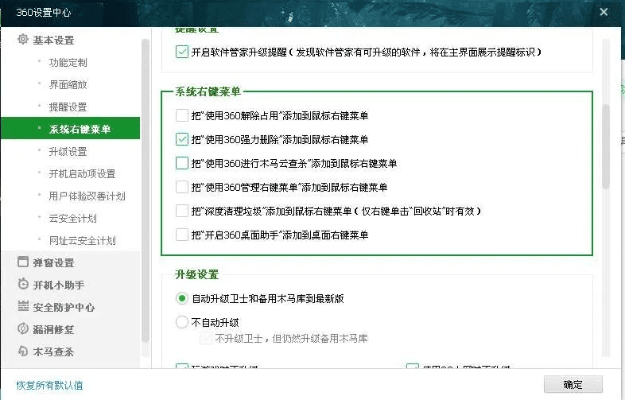This screenshot has width=625, height=400.
Task: Click the 360设置中心 title text
Action: 43,12
